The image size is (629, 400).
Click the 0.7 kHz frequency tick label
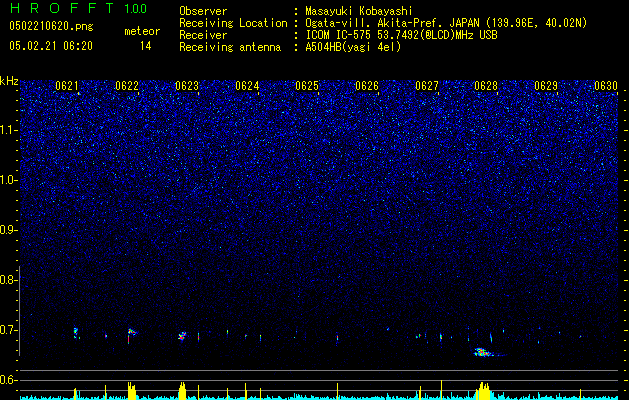point(8,330)
